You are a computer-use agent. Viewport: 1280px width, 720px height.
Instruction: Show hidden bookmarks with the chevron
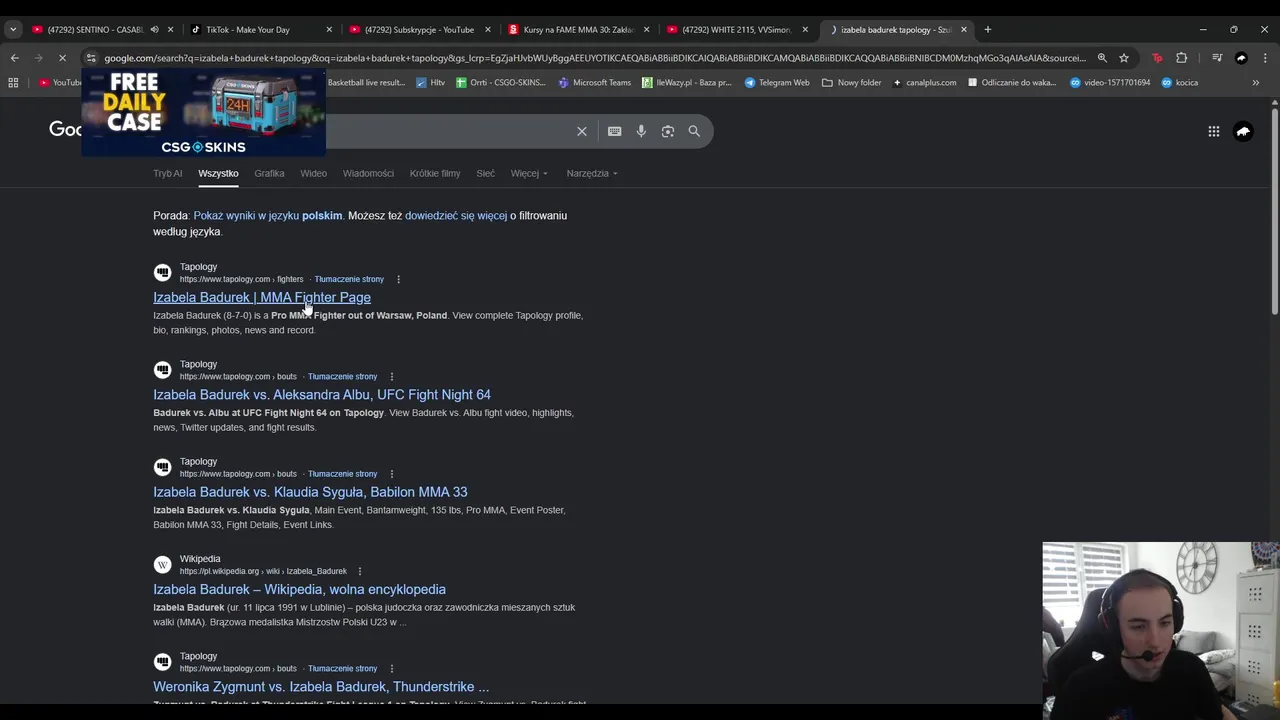point(1255,83)
